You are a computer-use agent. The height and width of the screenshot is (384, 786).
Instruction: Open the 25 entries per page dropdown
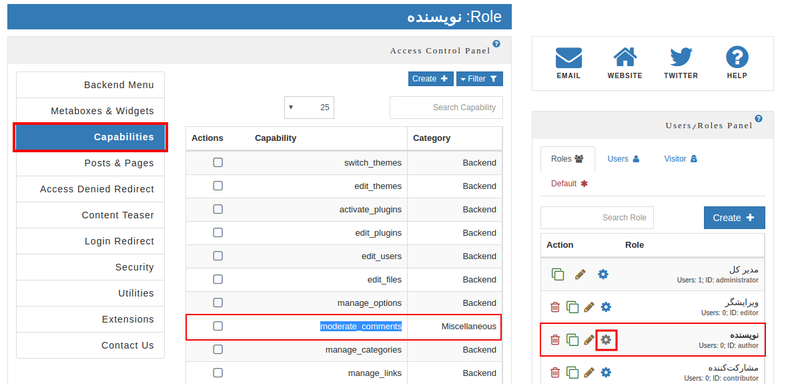point(309,107)
